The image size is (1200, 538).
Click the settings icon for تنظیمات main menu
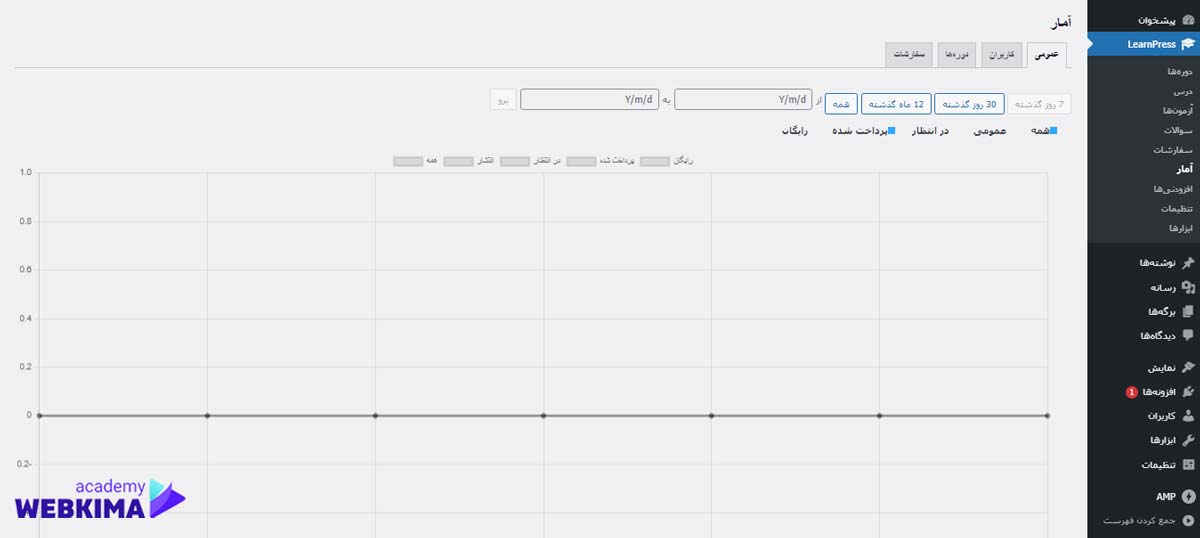pyautogui.click(x=1188, y=465)
